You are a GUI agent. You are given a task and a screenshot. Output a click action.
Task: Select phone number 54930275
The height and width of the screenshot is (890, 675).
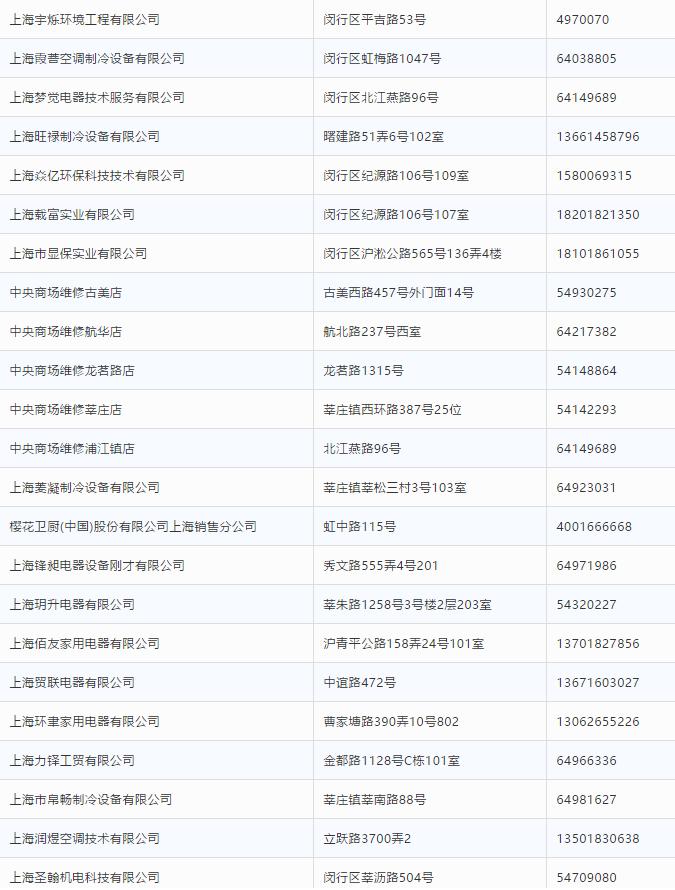tap(586, 293)
